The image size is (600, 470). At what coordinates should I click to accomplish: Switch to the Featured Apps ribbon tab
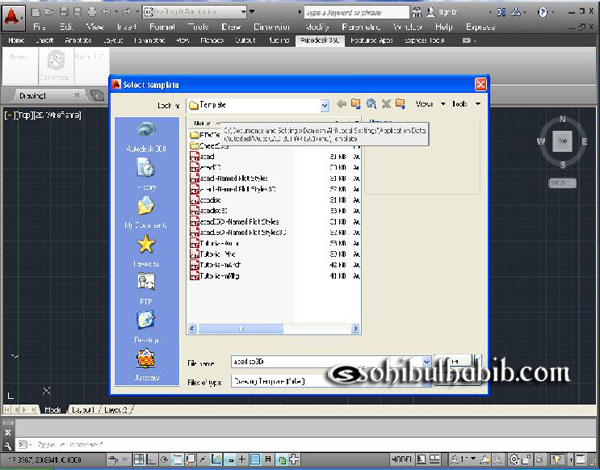pyautogui.click(x=372, y=41)
